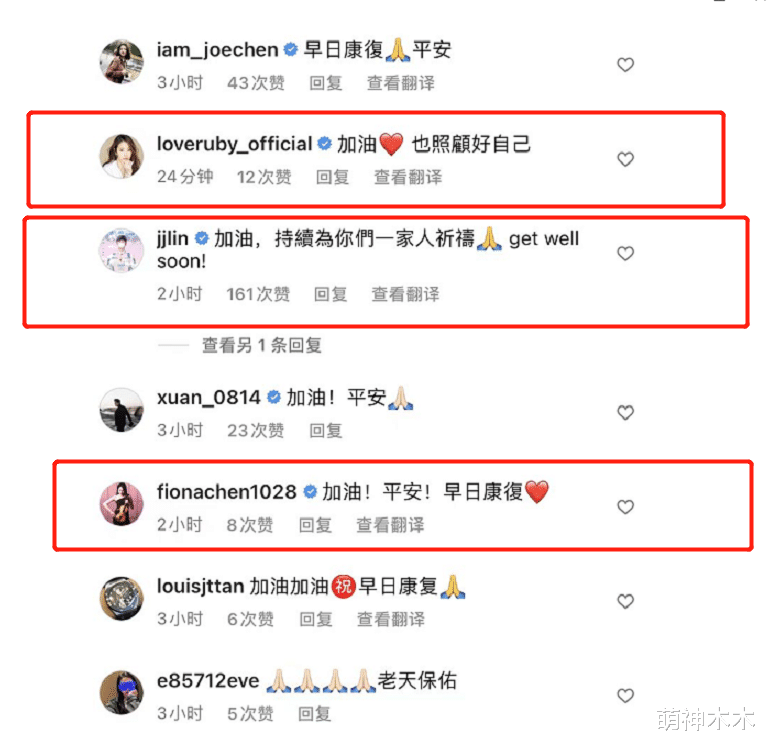Like iam_joechen's comment with the heart
This screenshot has height=748, width=768.
[625, 65]
